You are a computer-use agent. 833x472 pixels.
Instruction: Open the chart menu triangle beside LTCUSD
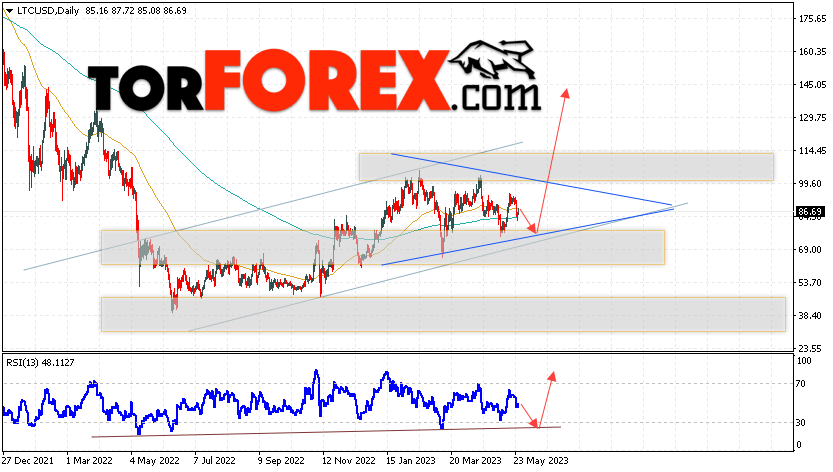pos(9,11)
